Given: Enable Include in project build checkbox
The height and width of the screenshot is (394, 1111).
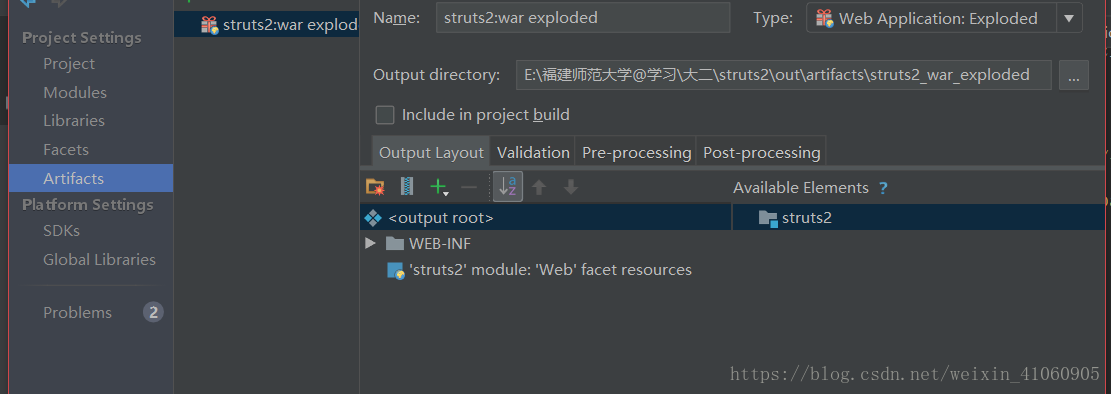Looking at the screenshot, I should tap(385, 115).
